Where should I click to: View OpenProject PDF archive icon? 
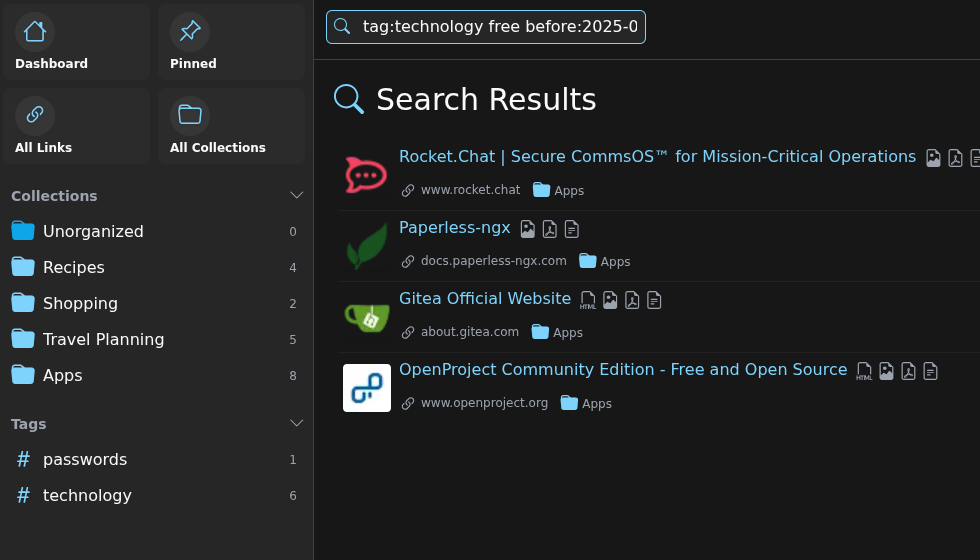pyautogui.click(x=908, y=371)
